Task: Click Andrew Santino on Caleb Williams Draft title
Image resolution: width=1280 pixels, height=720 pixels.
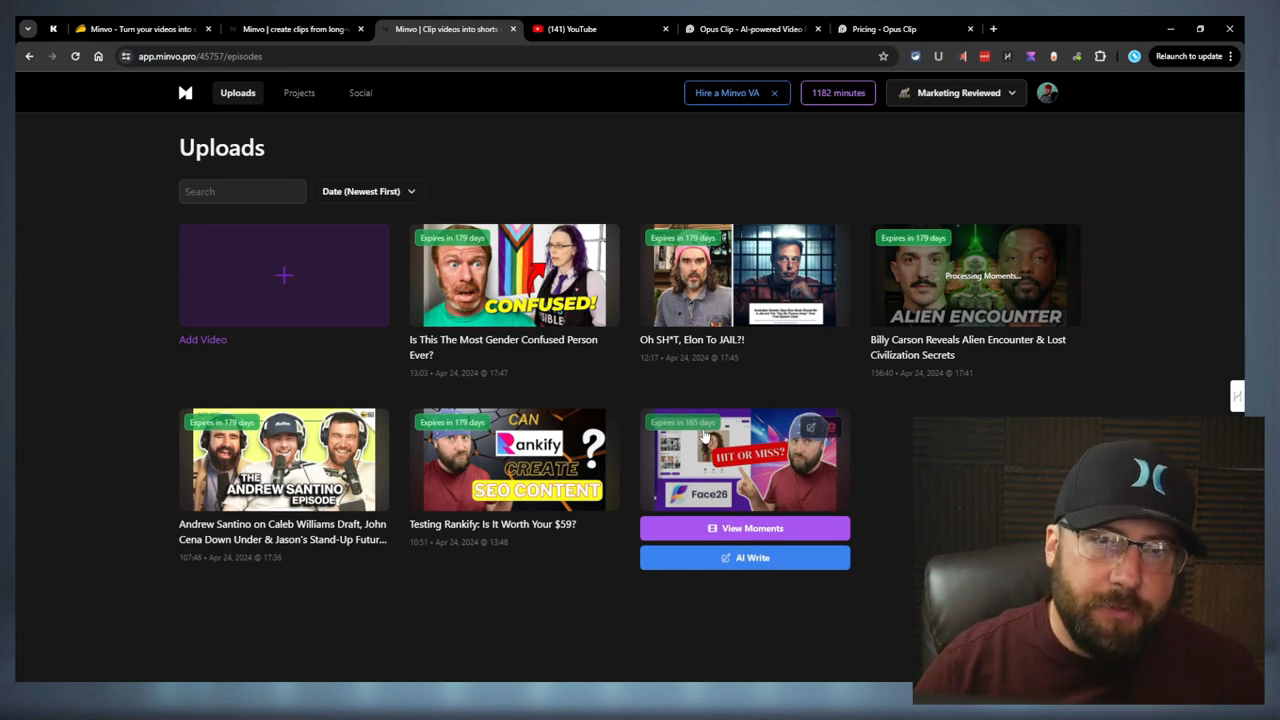Action: point(283,532)
